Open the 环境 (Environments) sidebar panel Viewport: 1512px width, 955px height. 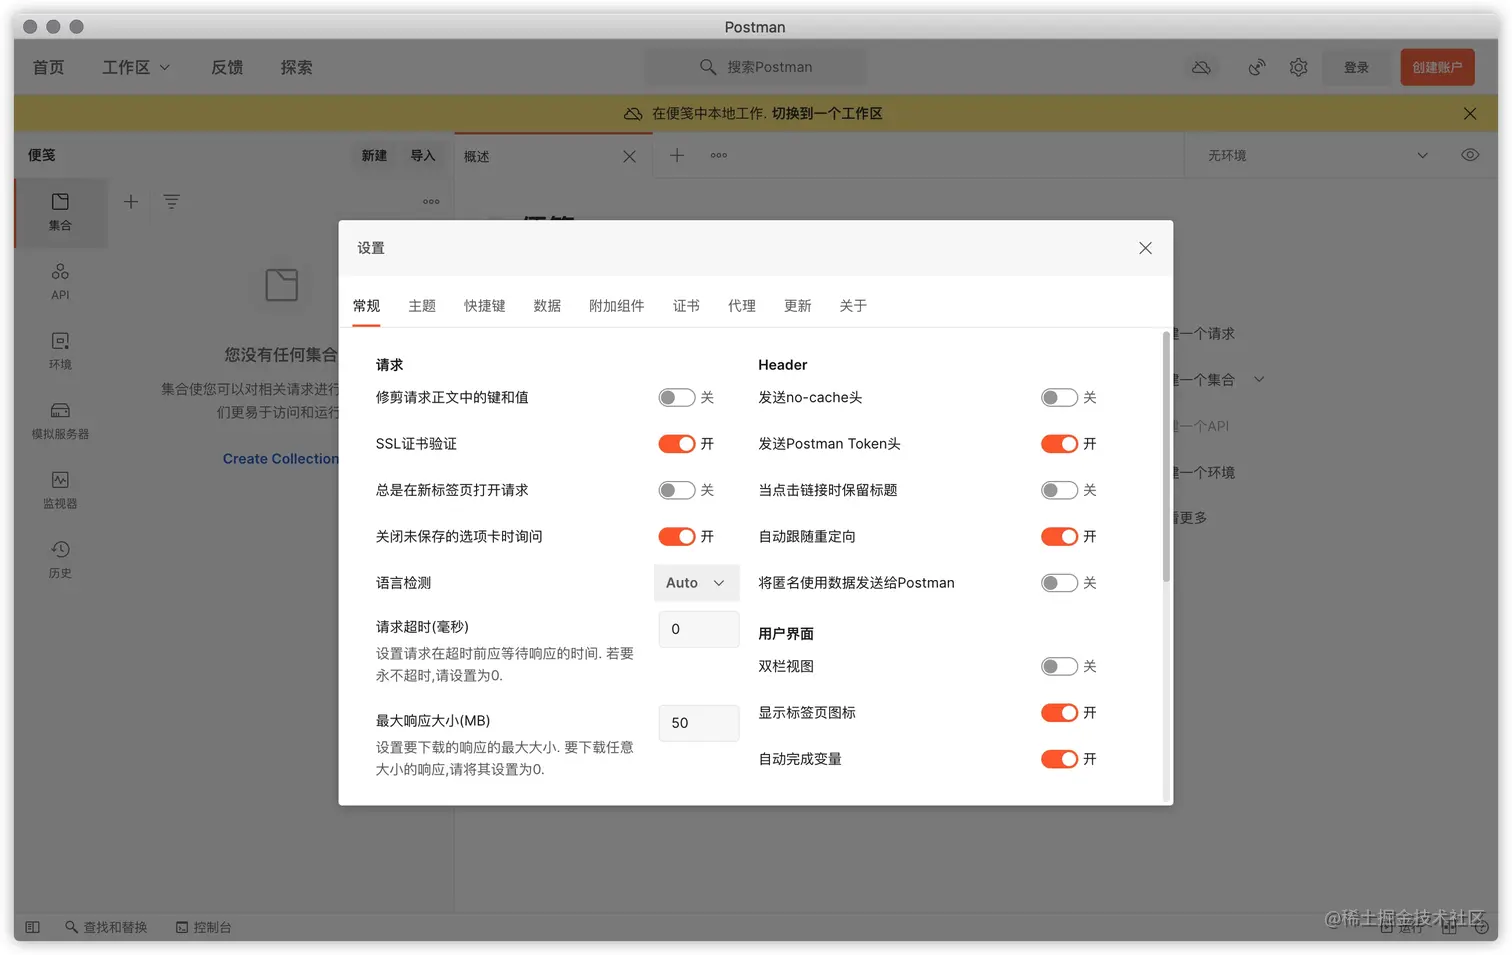(x=59, y=351)
